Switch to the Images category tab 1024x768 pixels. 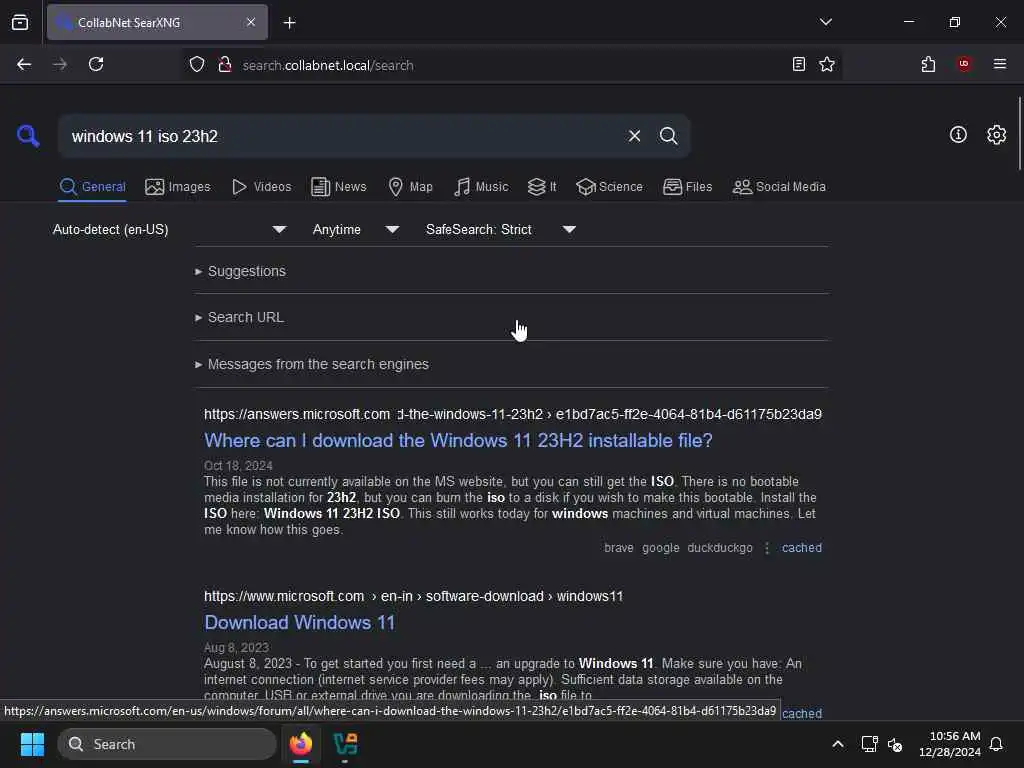coord(178,187)
